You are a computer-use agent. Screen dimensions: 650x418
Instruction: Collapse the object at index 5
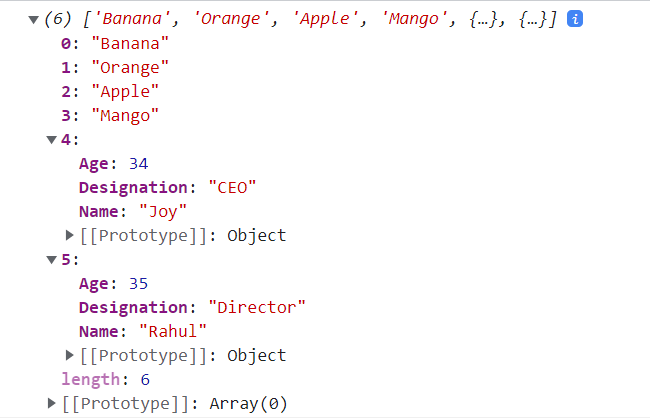click(x=51, y=260)
